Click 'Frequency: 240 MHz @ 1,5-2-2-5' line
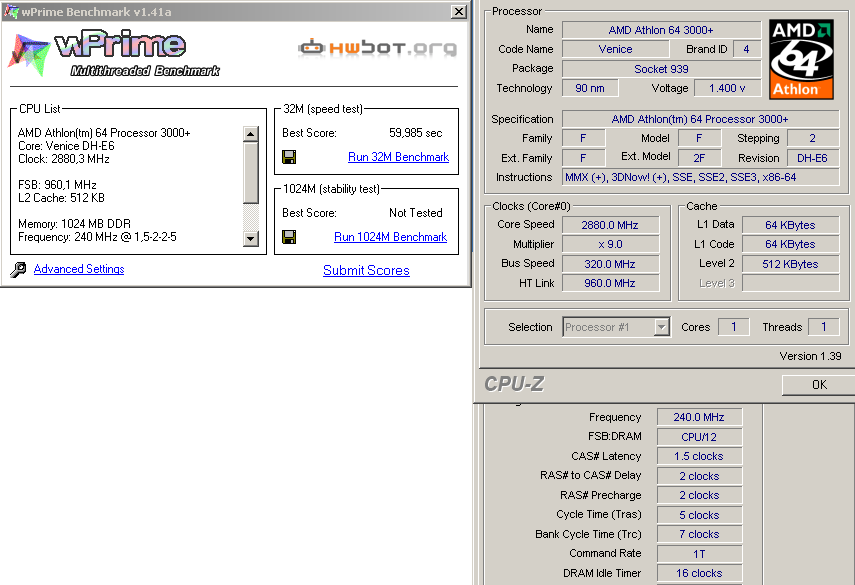855x585 pixels. 97,237
